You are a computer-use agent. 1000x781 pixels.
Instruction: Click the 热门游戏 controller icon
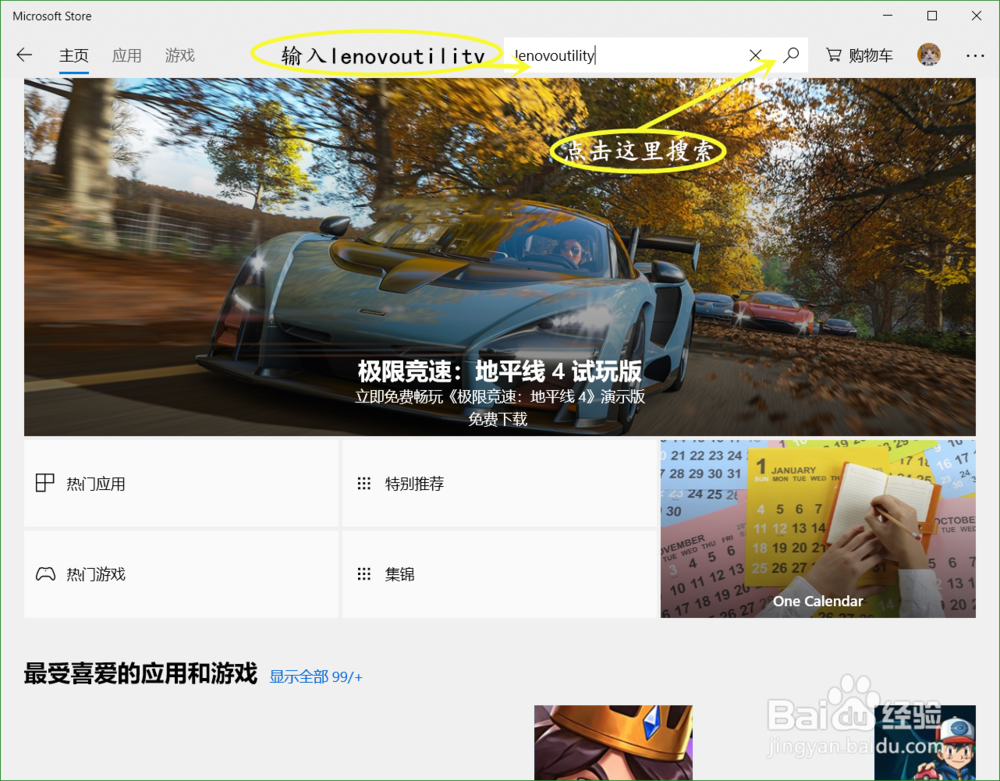45,573
